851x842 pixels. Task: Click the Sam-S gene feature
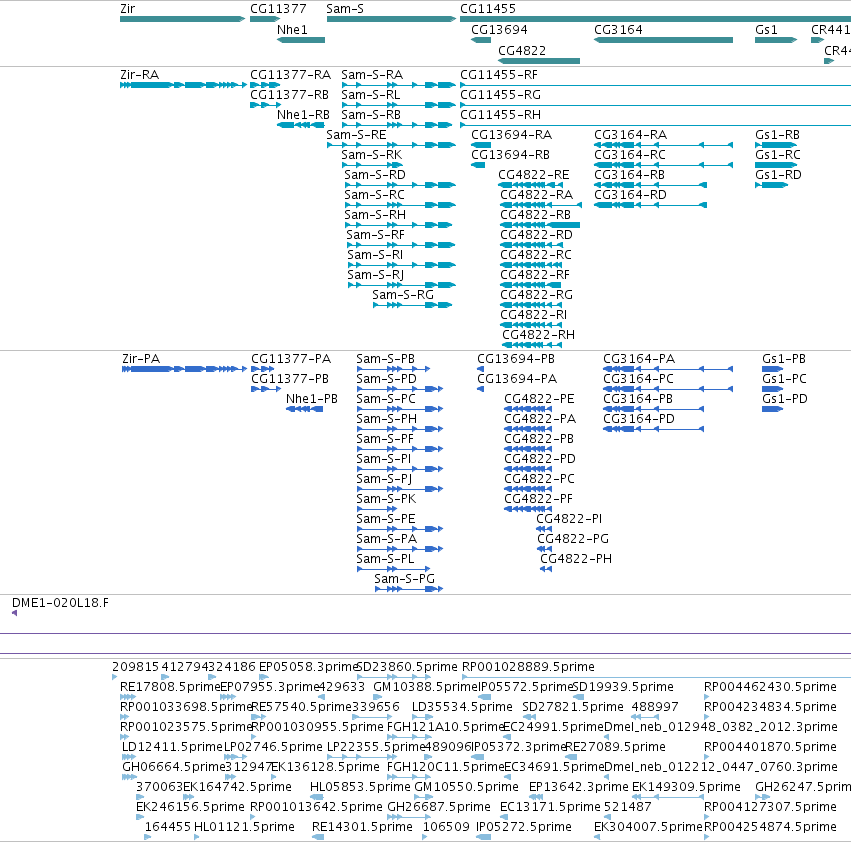pyautogui.click(x=391, y=19)
